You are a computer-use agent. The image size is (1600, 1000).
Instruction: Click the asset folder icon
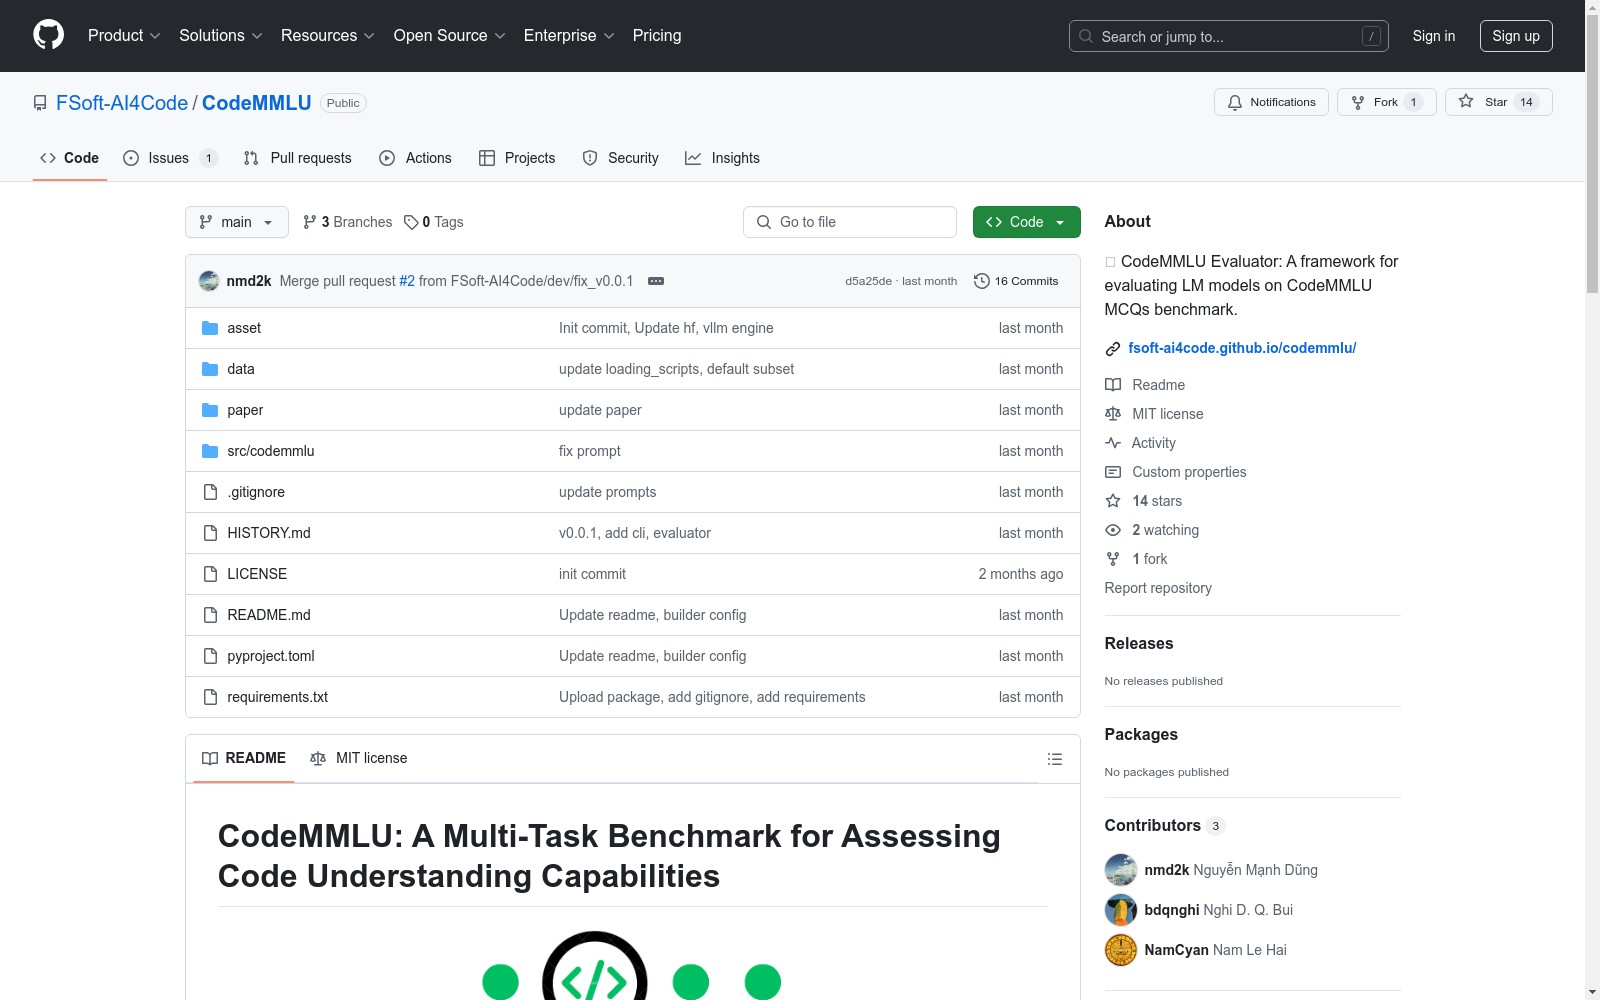[x=210, y=328]
